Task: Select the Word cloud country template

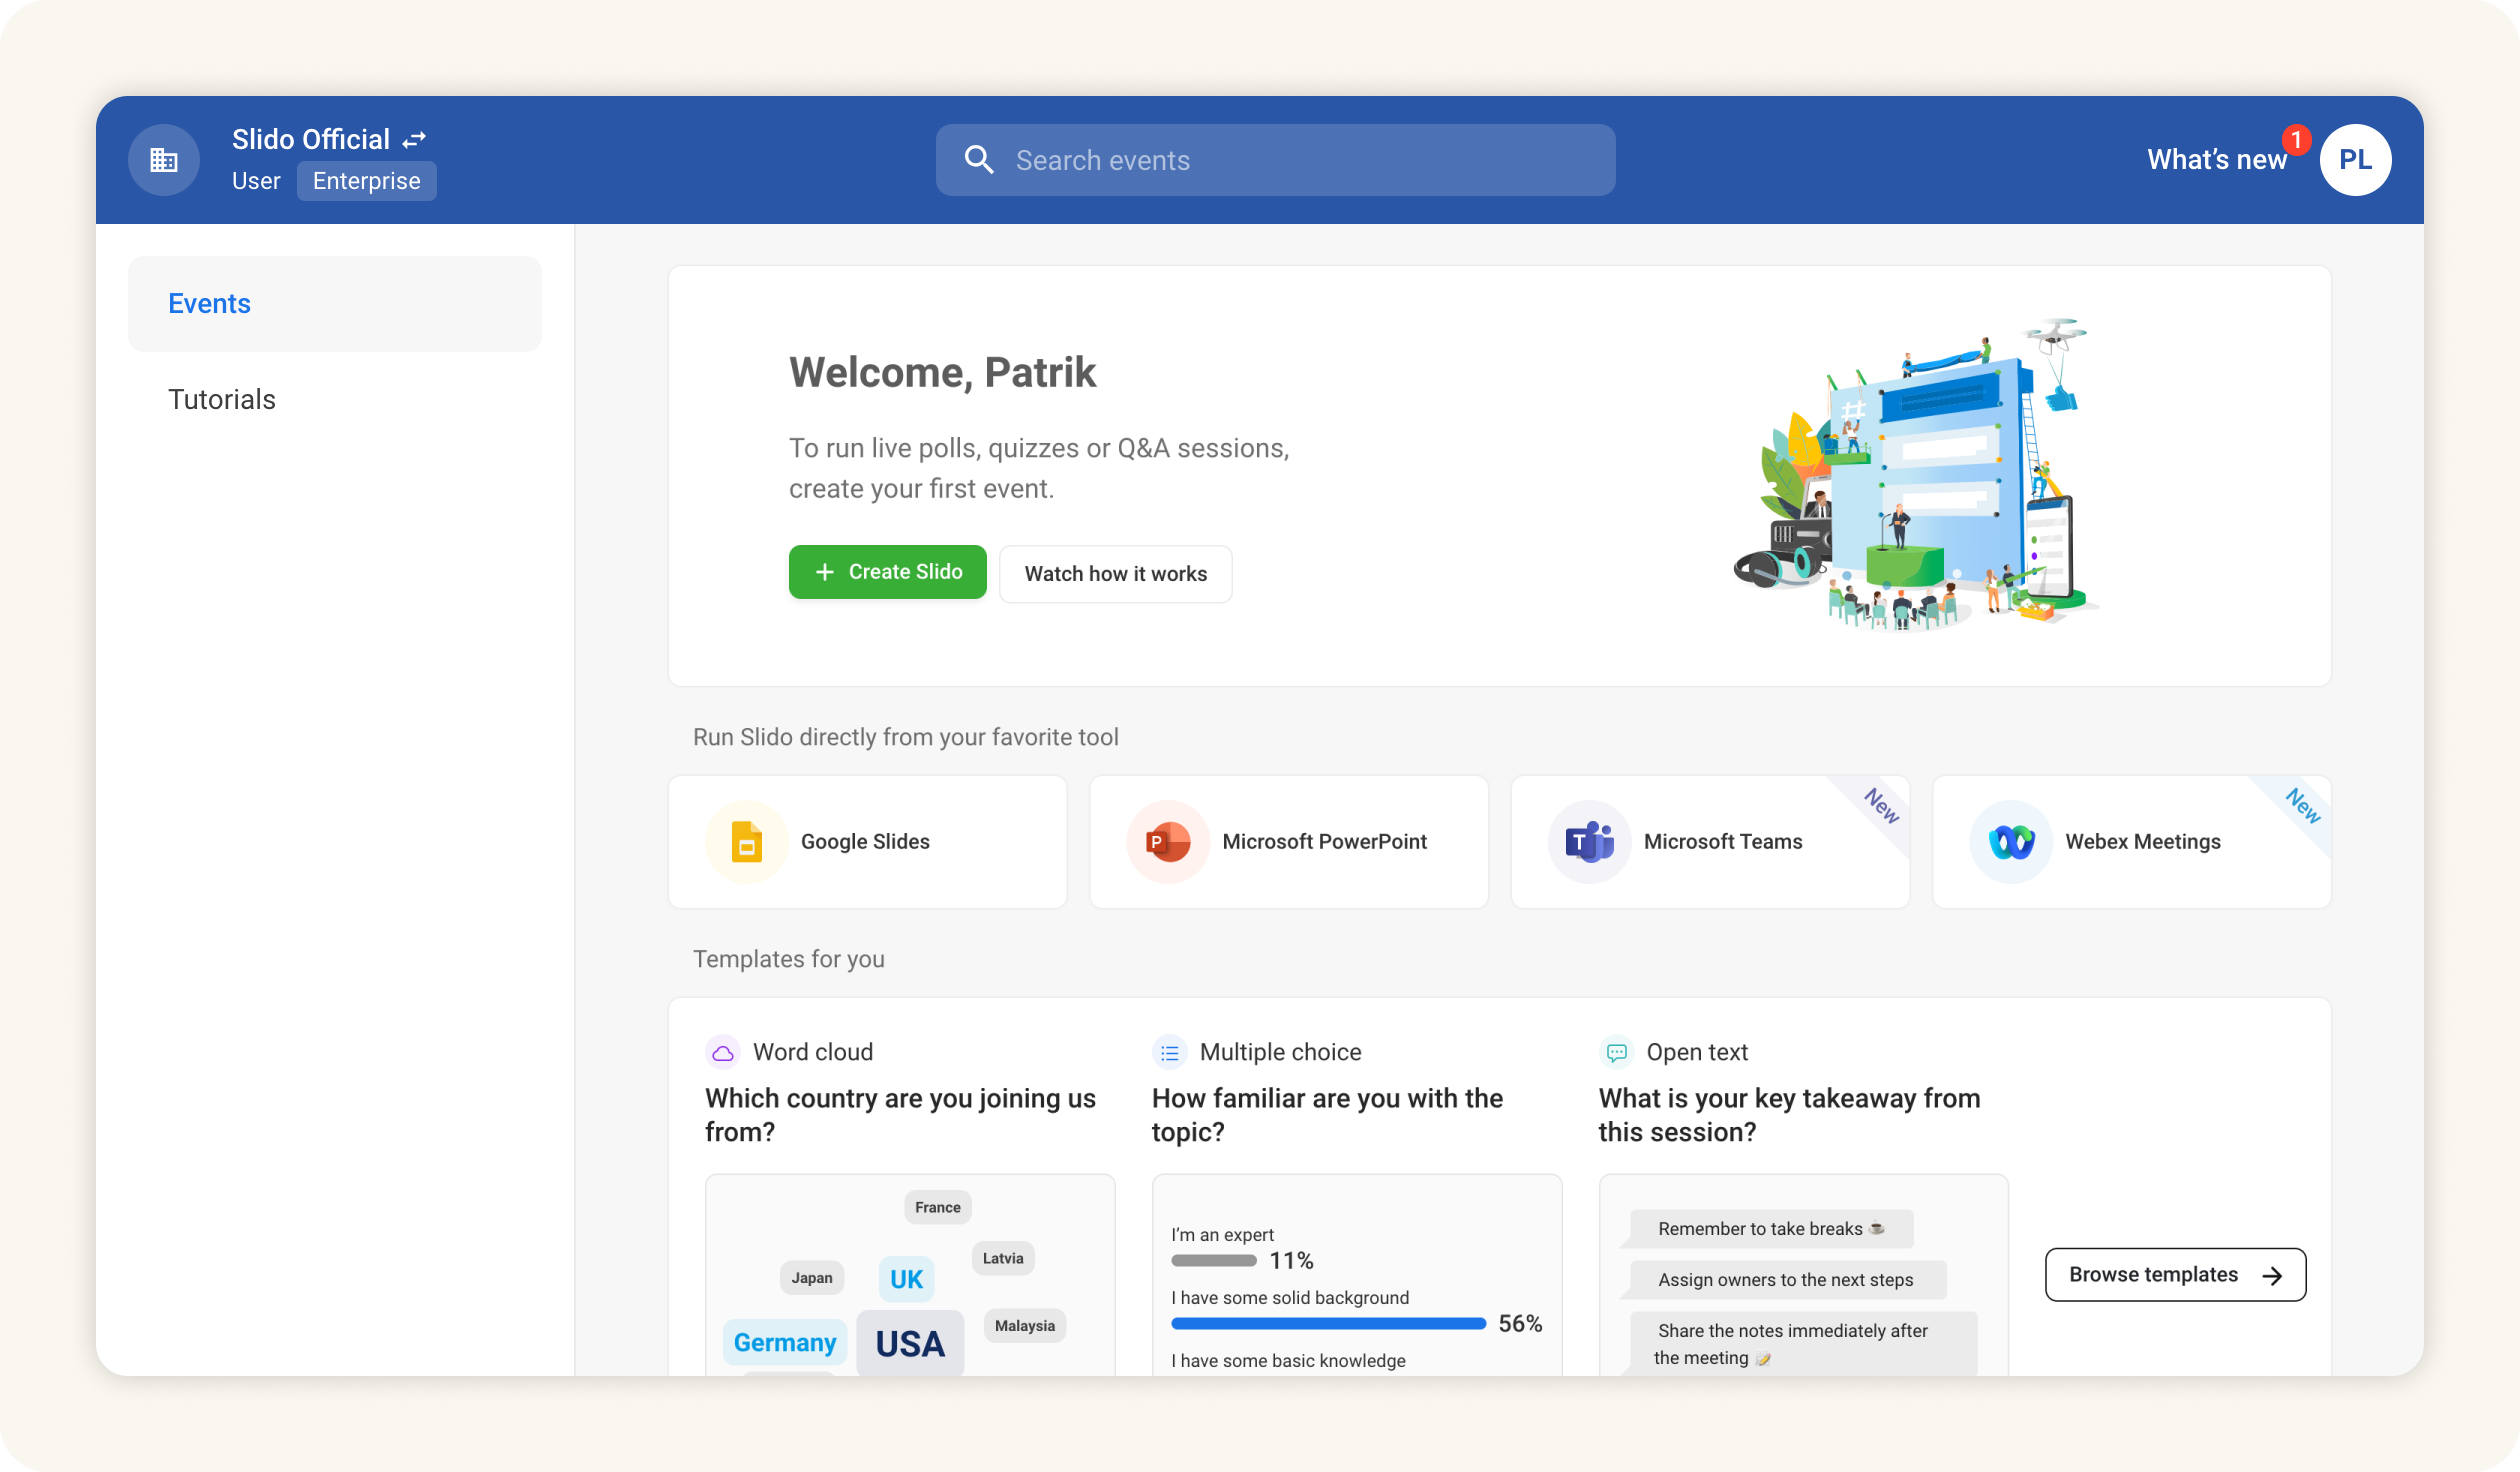Action: [x=910, y=1205]
